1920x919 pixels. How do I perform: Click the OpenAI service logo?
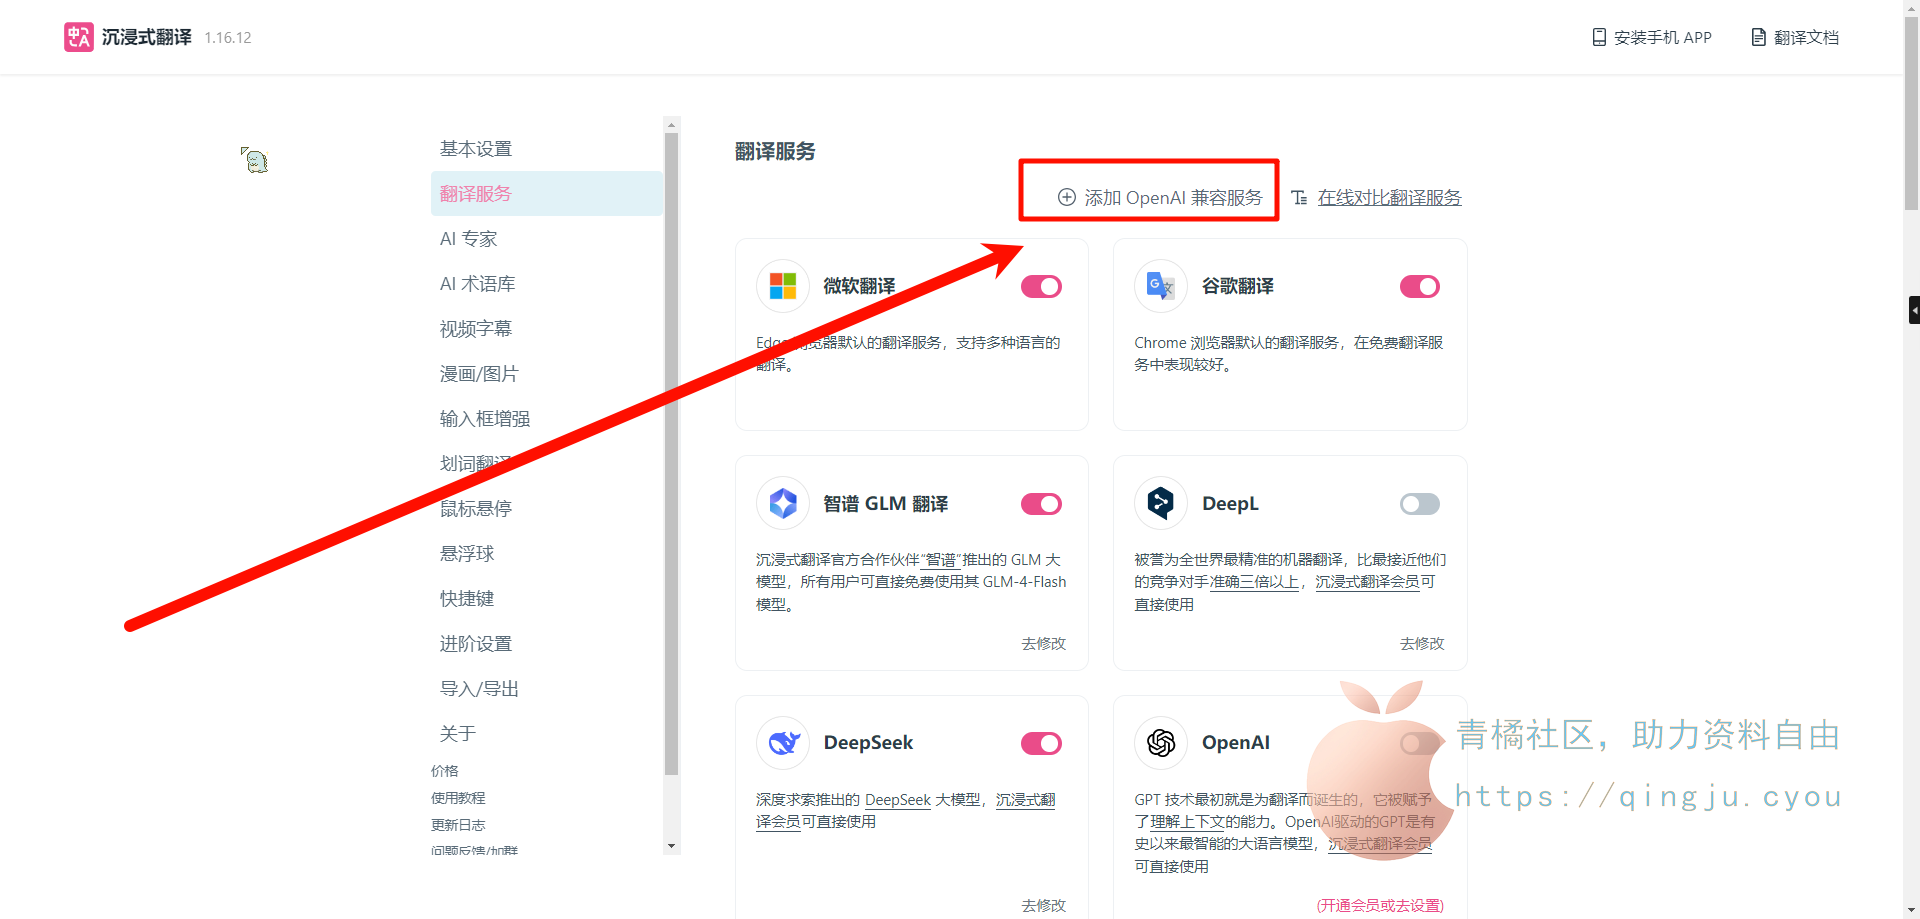coord(1161,743)
